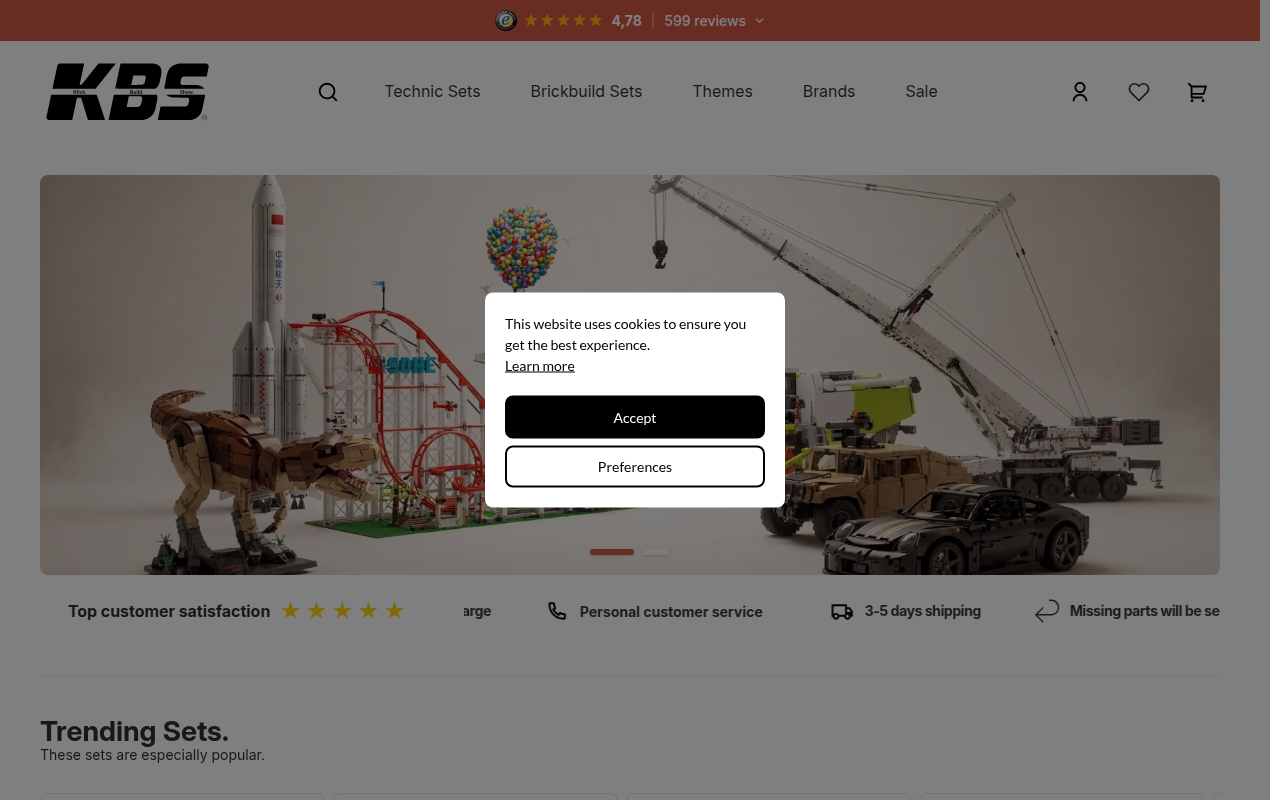Click Top customer satisfaction text
The height and width of the screenshot is (800, 1280).
(x=169, y=611)
